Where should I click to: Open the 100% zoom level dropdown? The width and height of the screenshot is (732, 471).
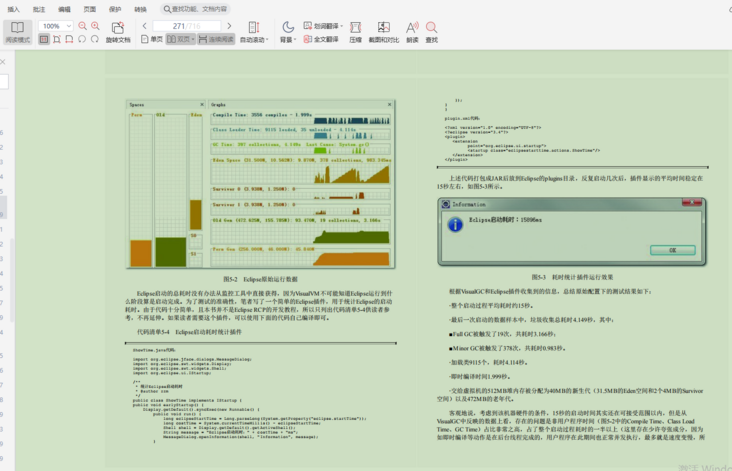(x=57, y=26)
